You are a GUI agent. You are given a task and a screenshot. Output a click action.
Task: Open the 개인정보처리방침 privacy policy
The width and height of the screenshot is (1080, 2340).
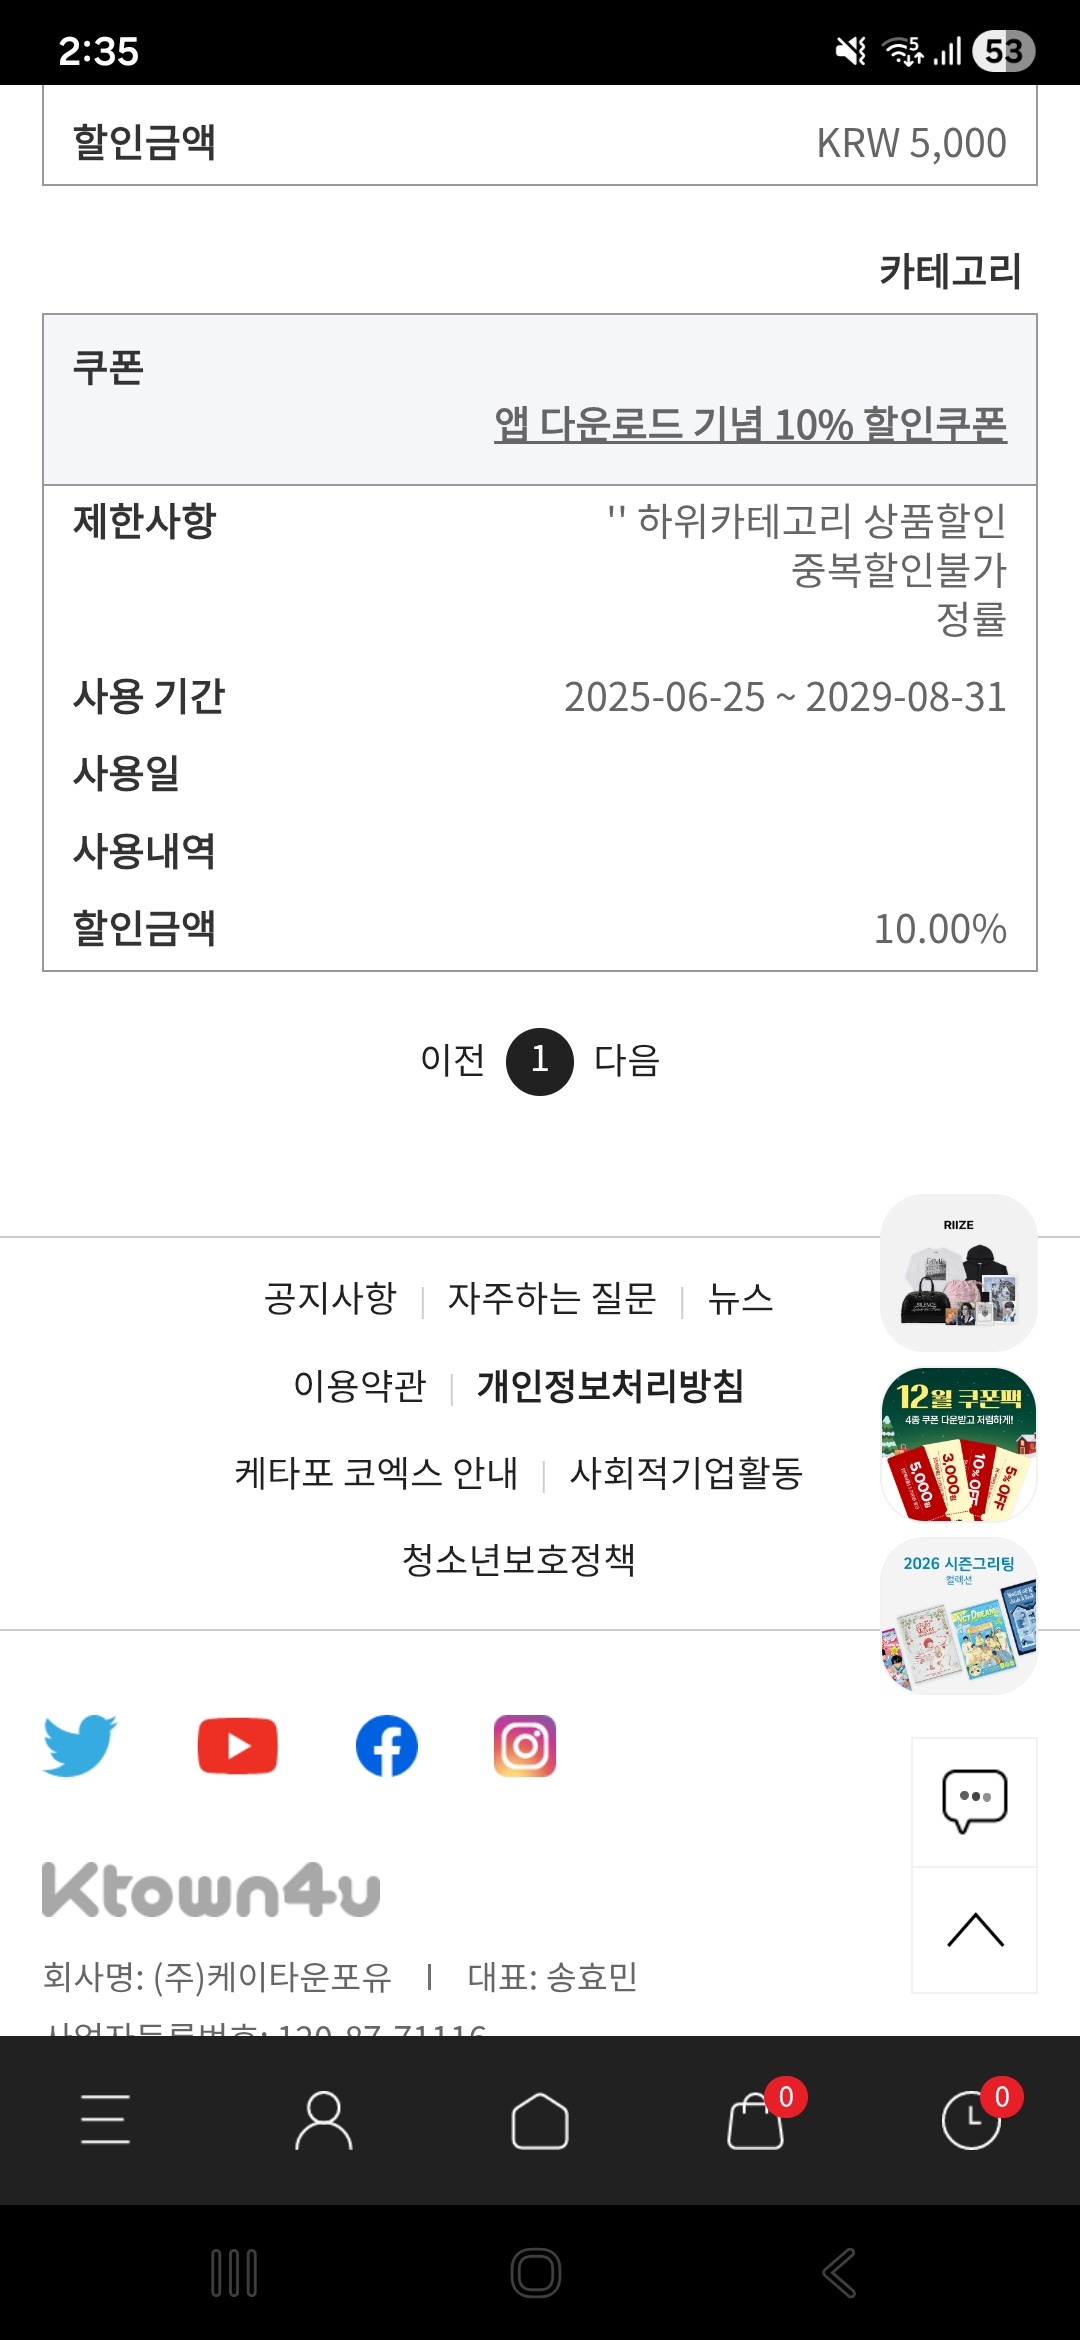point(610,1386)
